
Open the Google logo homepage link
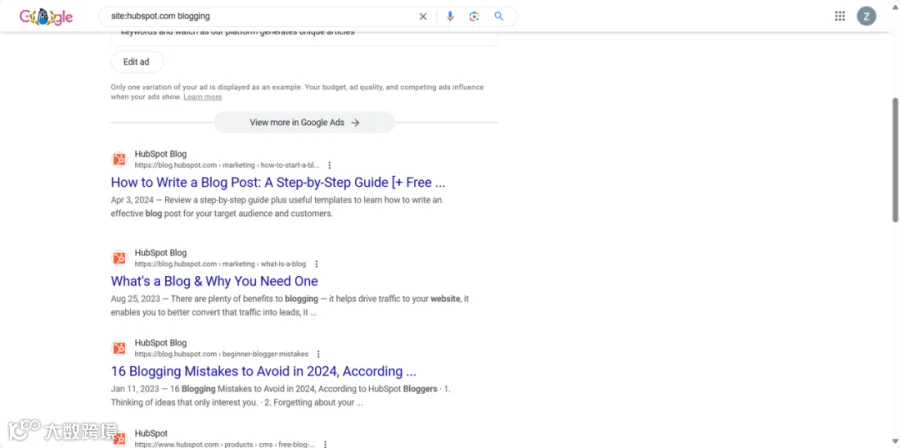click(46, 17)
